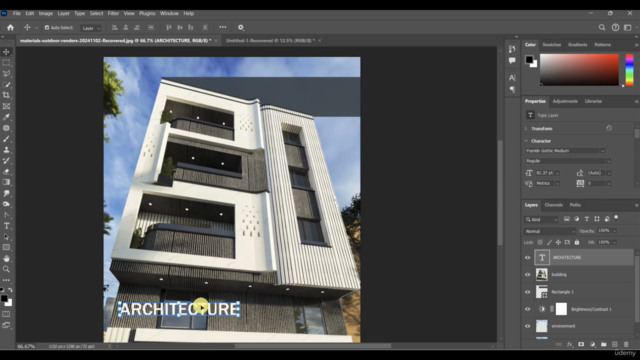Open the File menu
The image size is (640, 360).
(16, 13)
